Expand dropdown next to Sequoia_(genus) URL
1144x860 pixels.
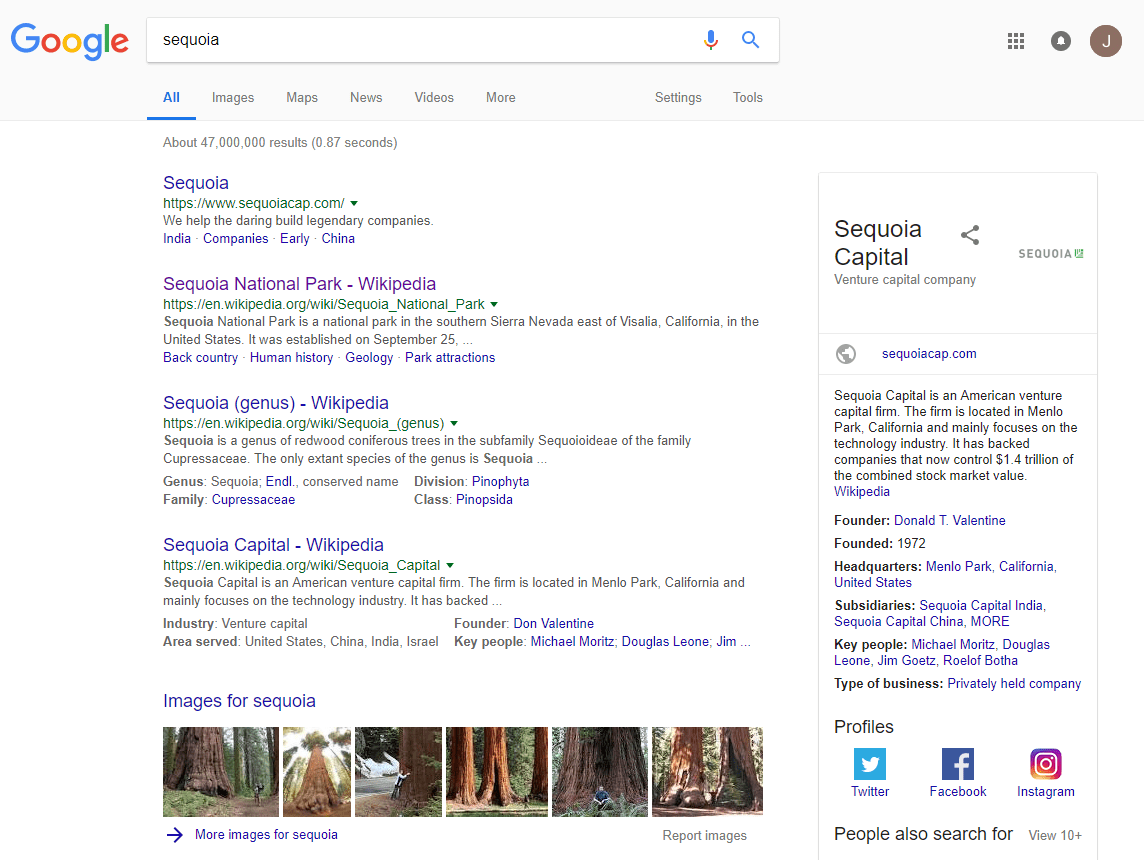454,424
